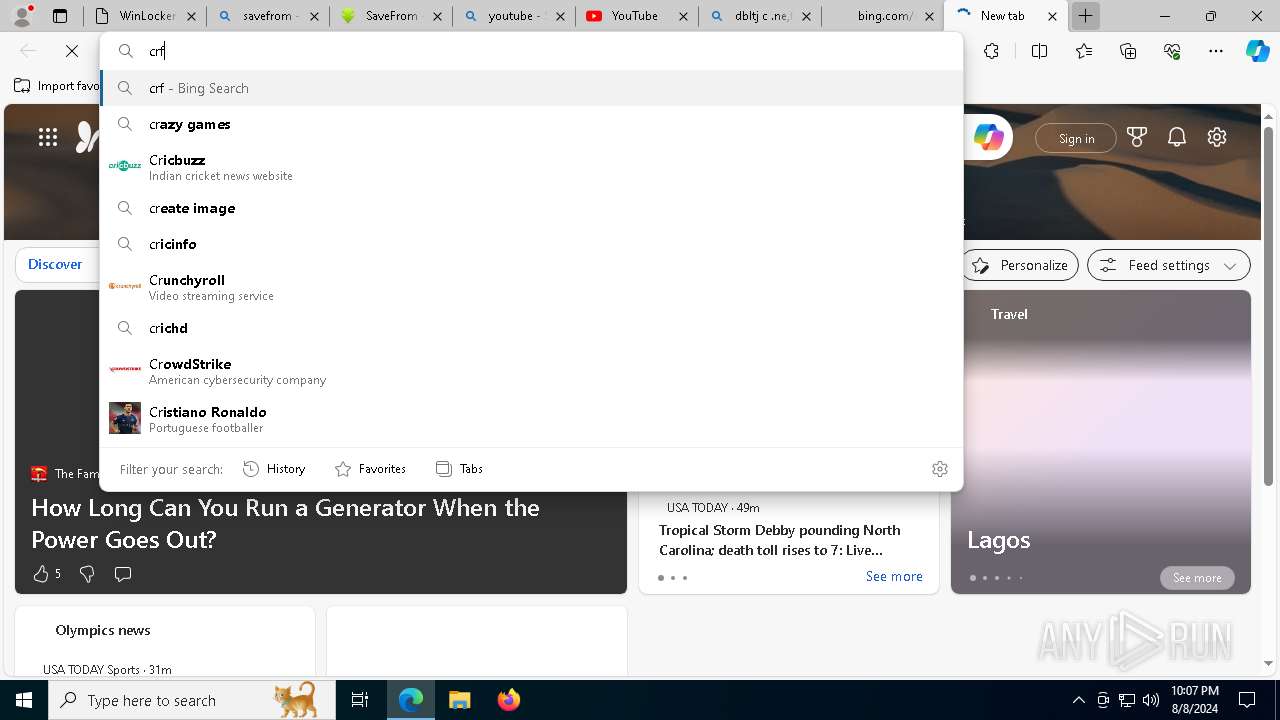Click See more on Lagos card
Screen dimensions: 1280x720
coord(1197,578)
